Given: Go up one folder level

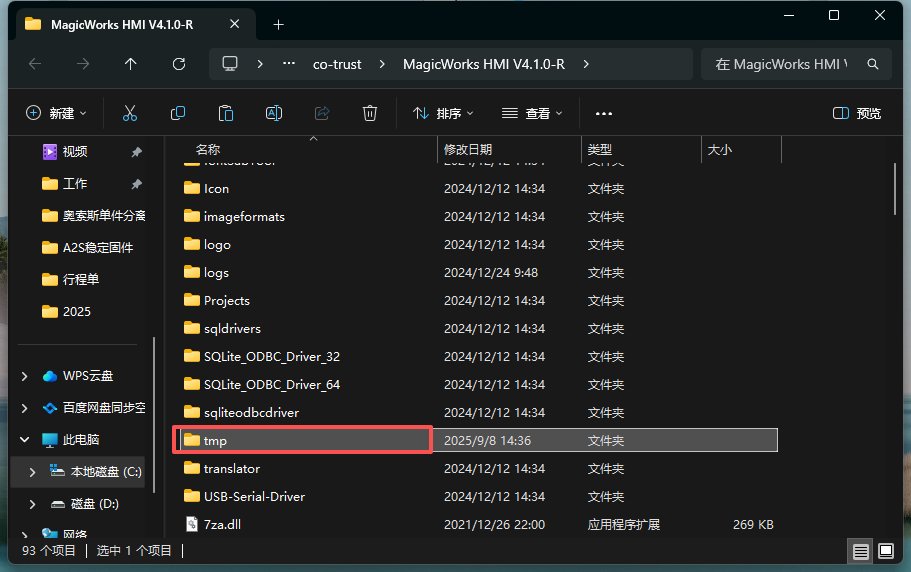Looking at the screenshot, I should tap(131, 64).
